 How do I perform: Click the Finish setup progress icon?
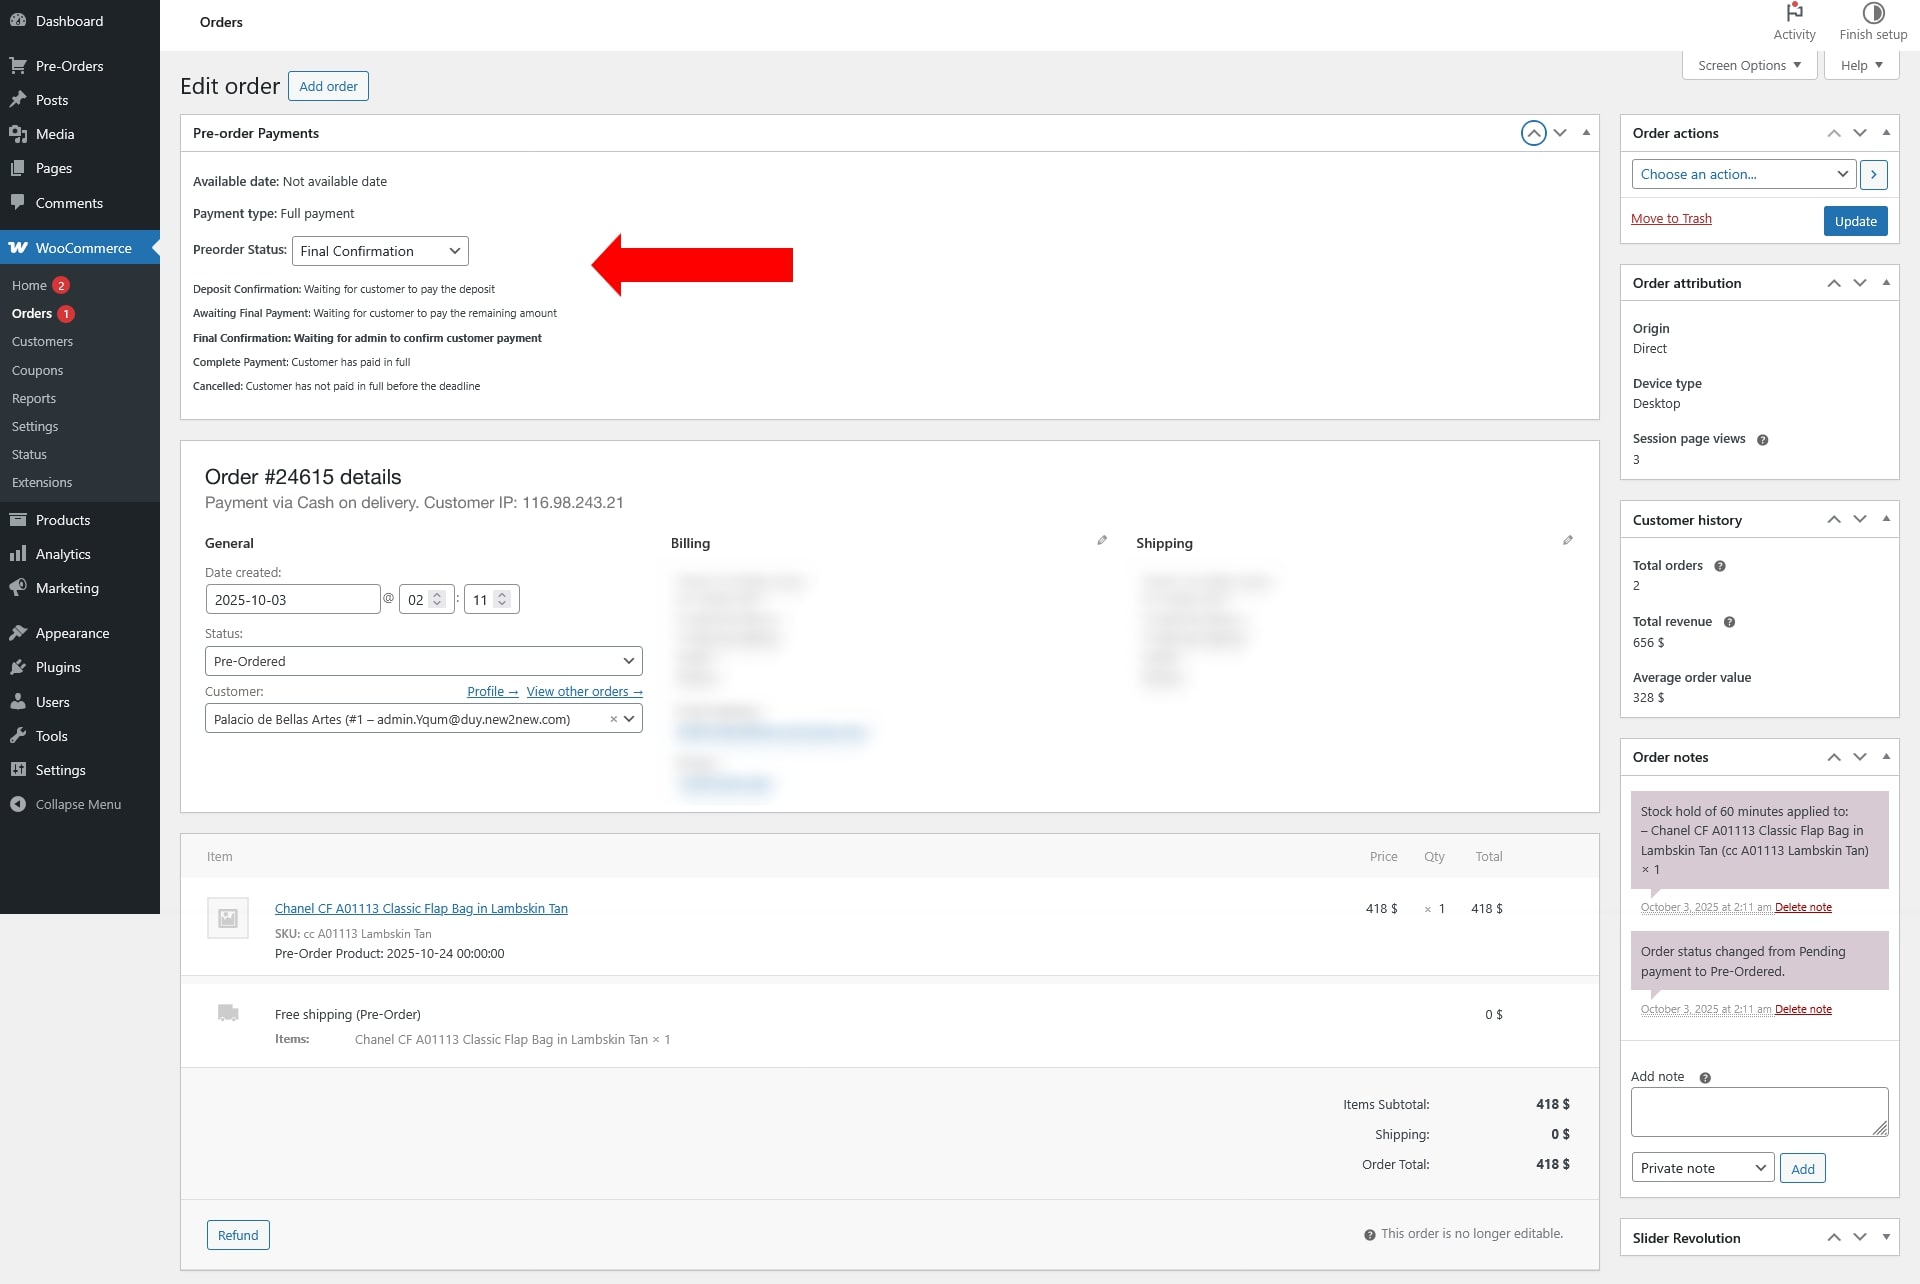point(1873,14)
